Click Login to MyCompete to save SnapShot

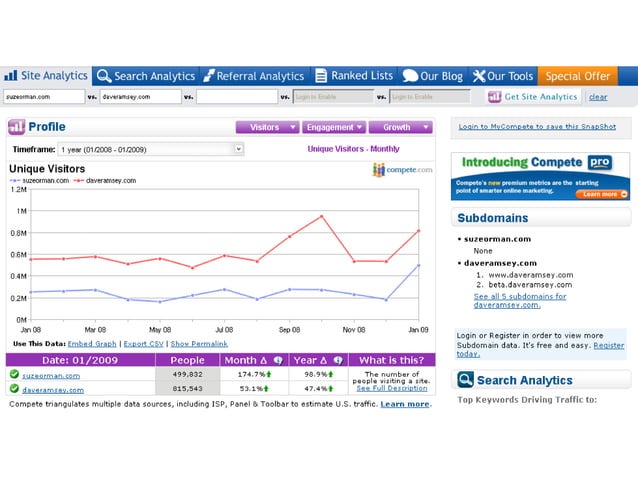[537, 127]
